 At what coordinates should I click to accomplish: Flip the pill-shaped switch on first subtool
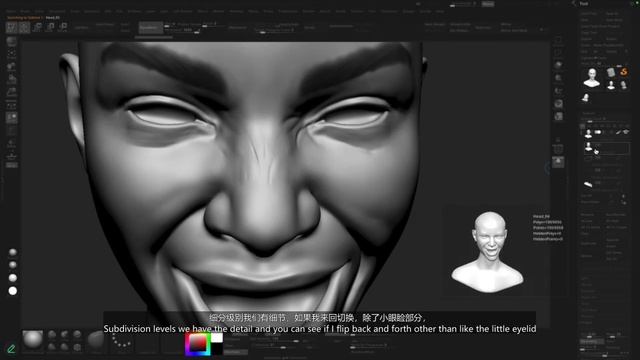[598, 132]
